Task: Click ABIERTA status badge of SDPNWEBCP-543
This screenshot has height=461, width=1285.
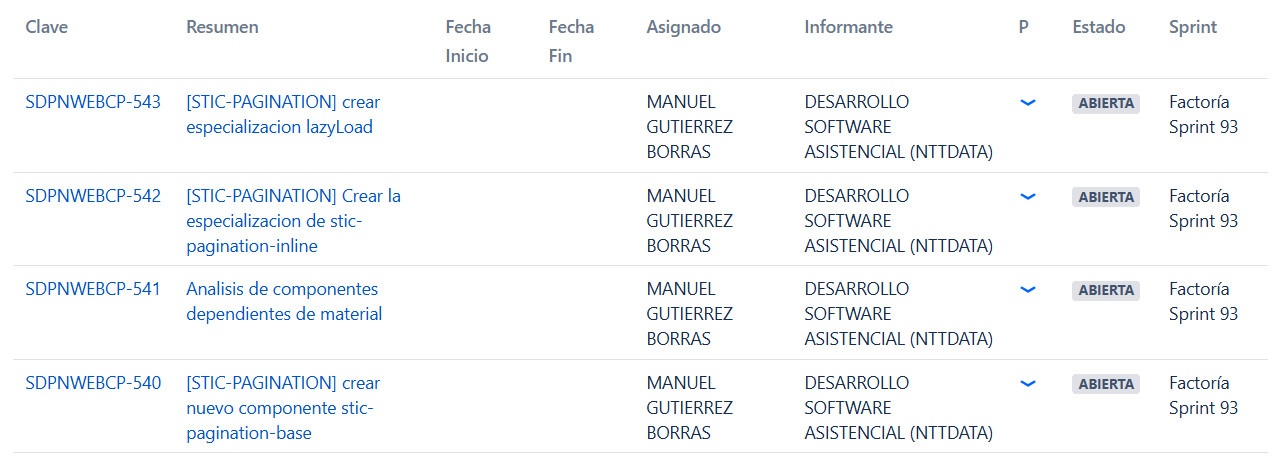Action: (x=1106, y=104)
